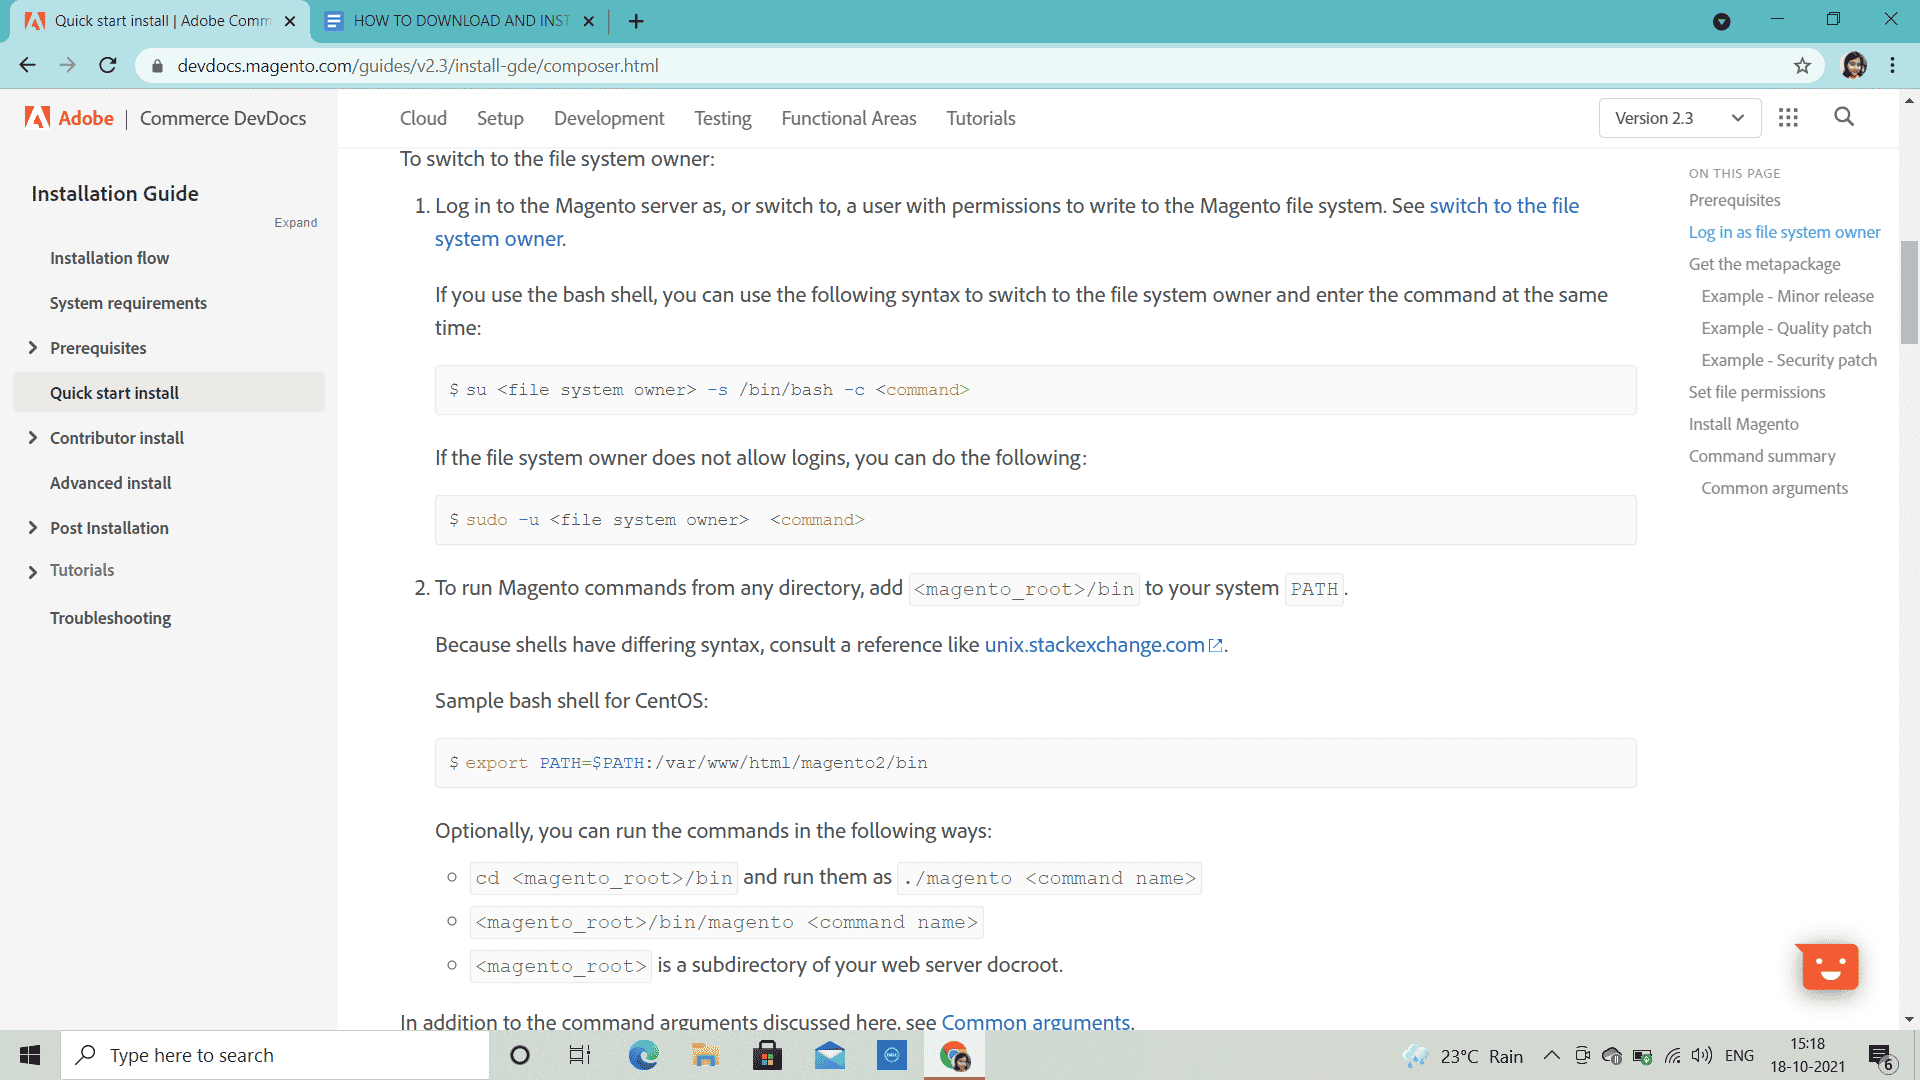Expand the Tutorials sidebar section
Screen dimensions: 1920x1080
coord(32,571)
